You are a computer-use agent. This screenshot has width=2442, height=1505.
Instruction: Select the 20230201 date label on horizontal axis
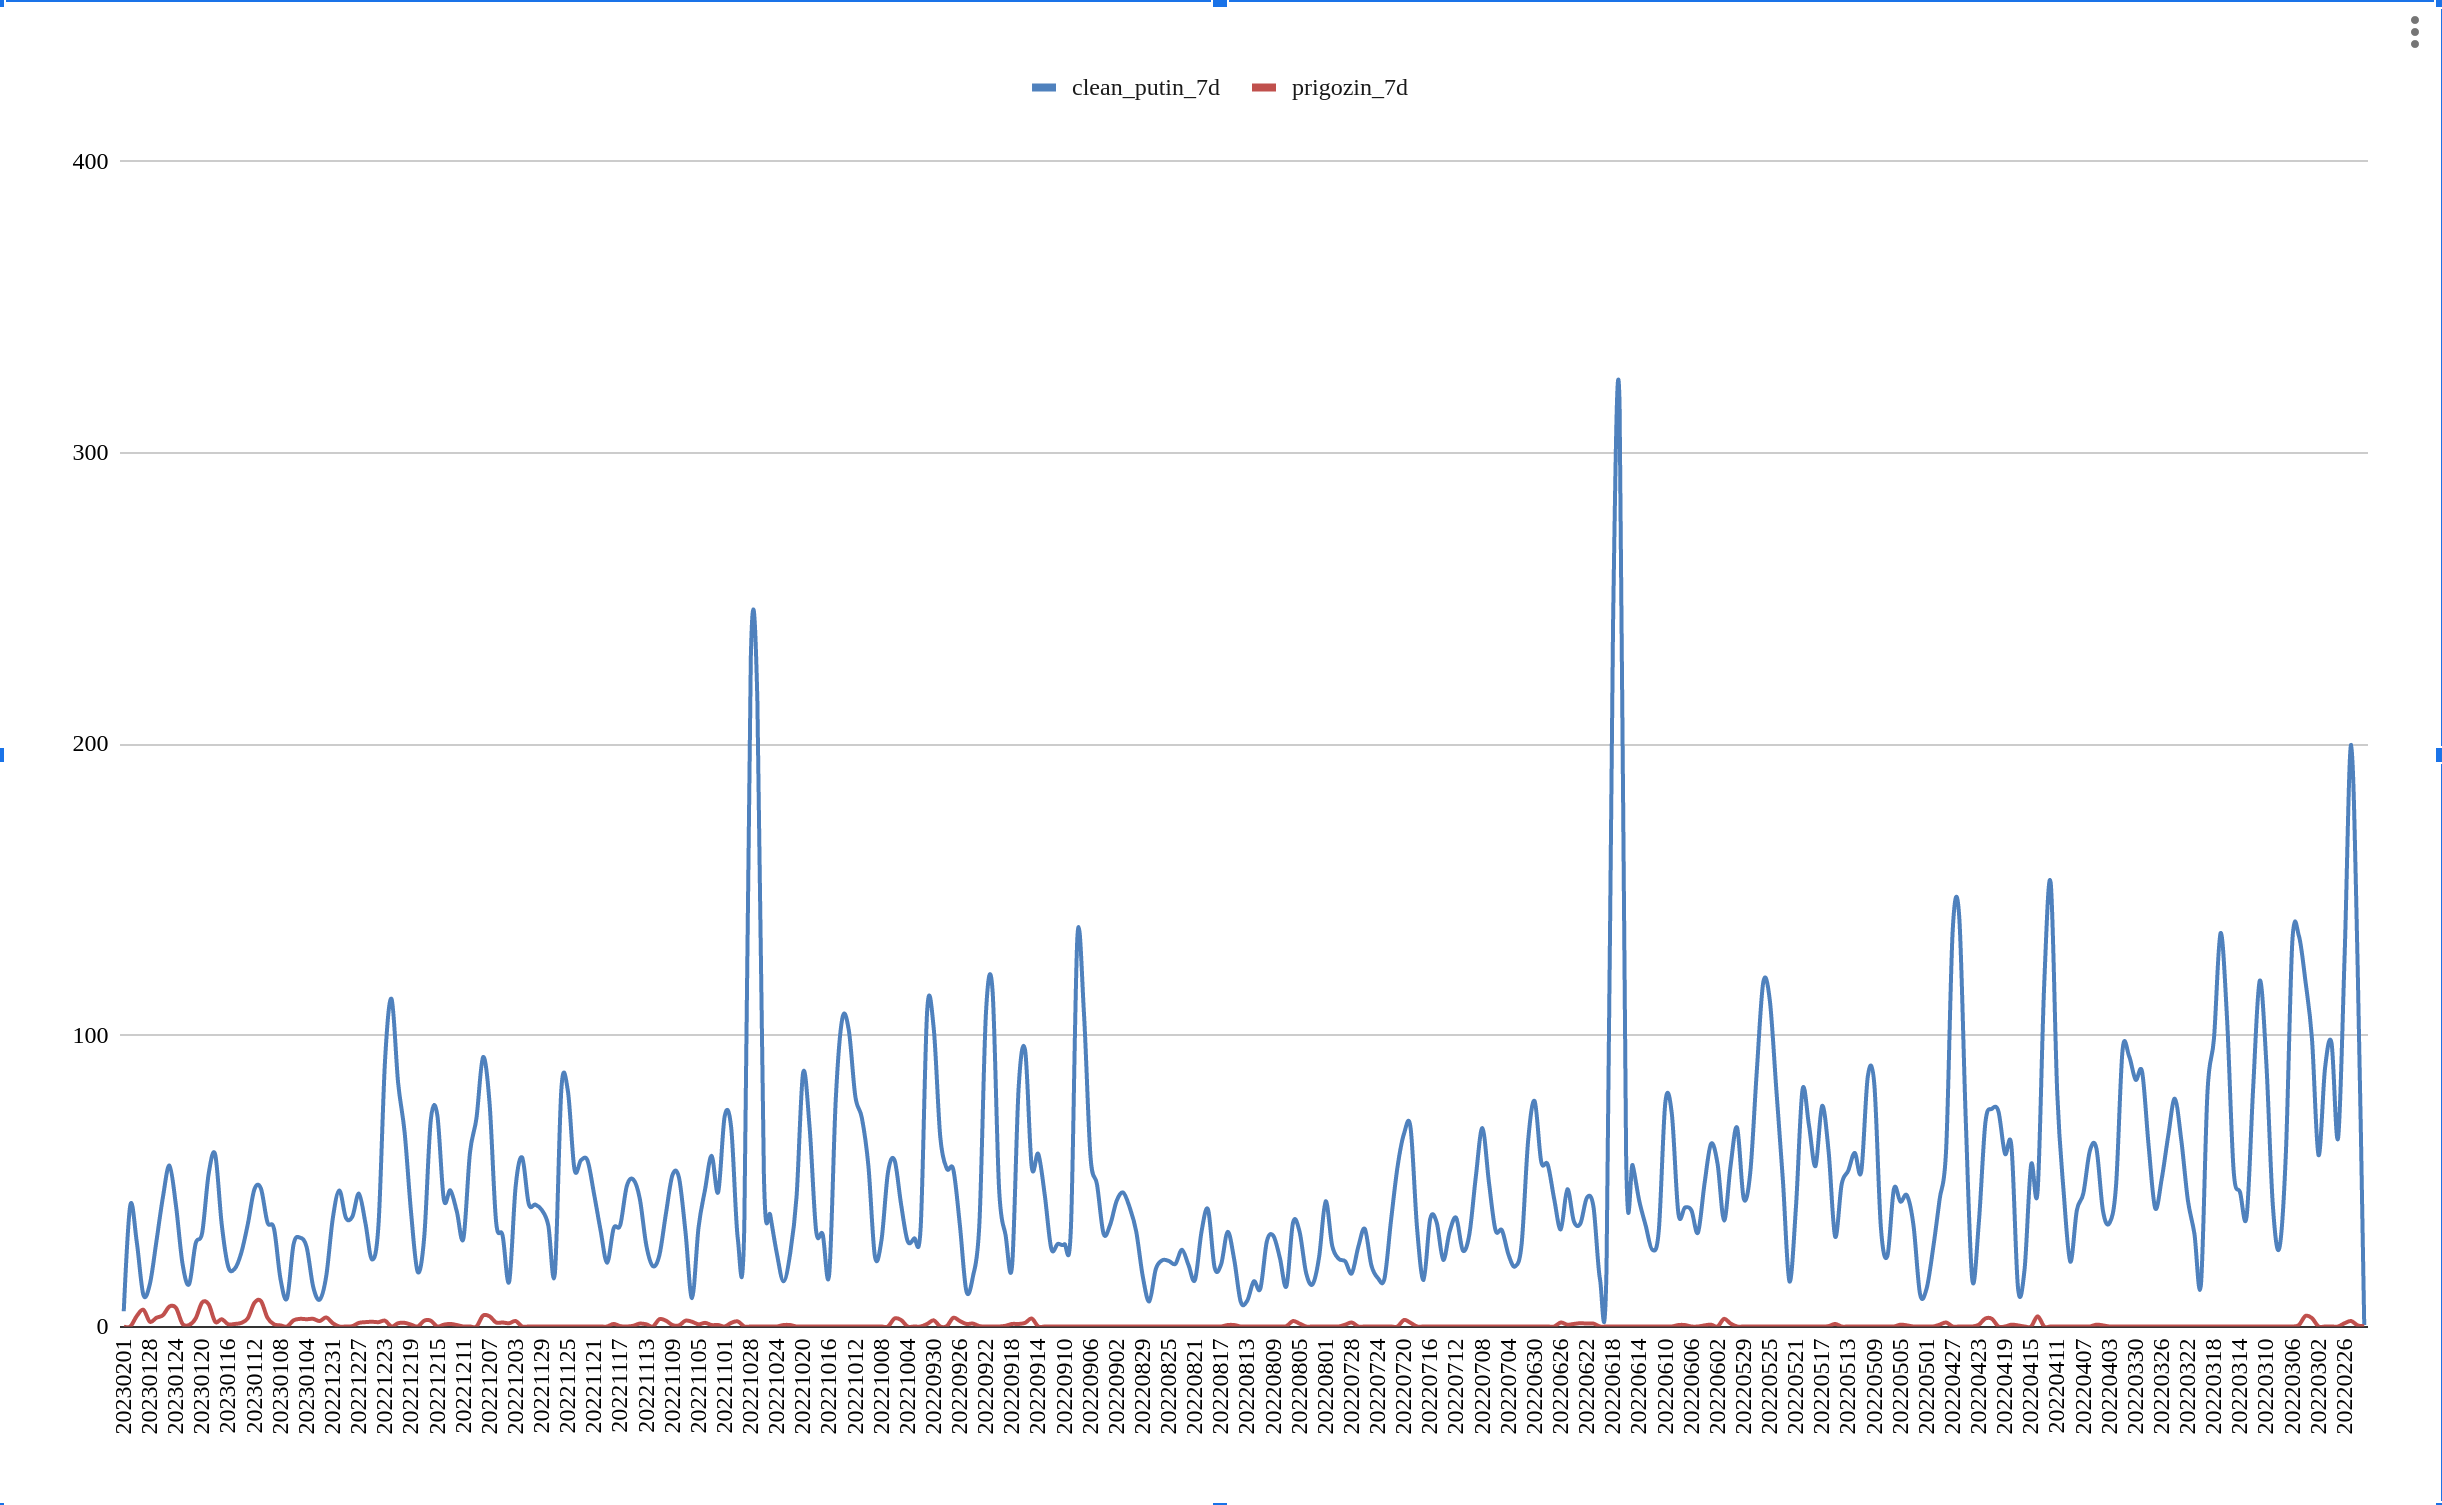tap(124, 1386)
